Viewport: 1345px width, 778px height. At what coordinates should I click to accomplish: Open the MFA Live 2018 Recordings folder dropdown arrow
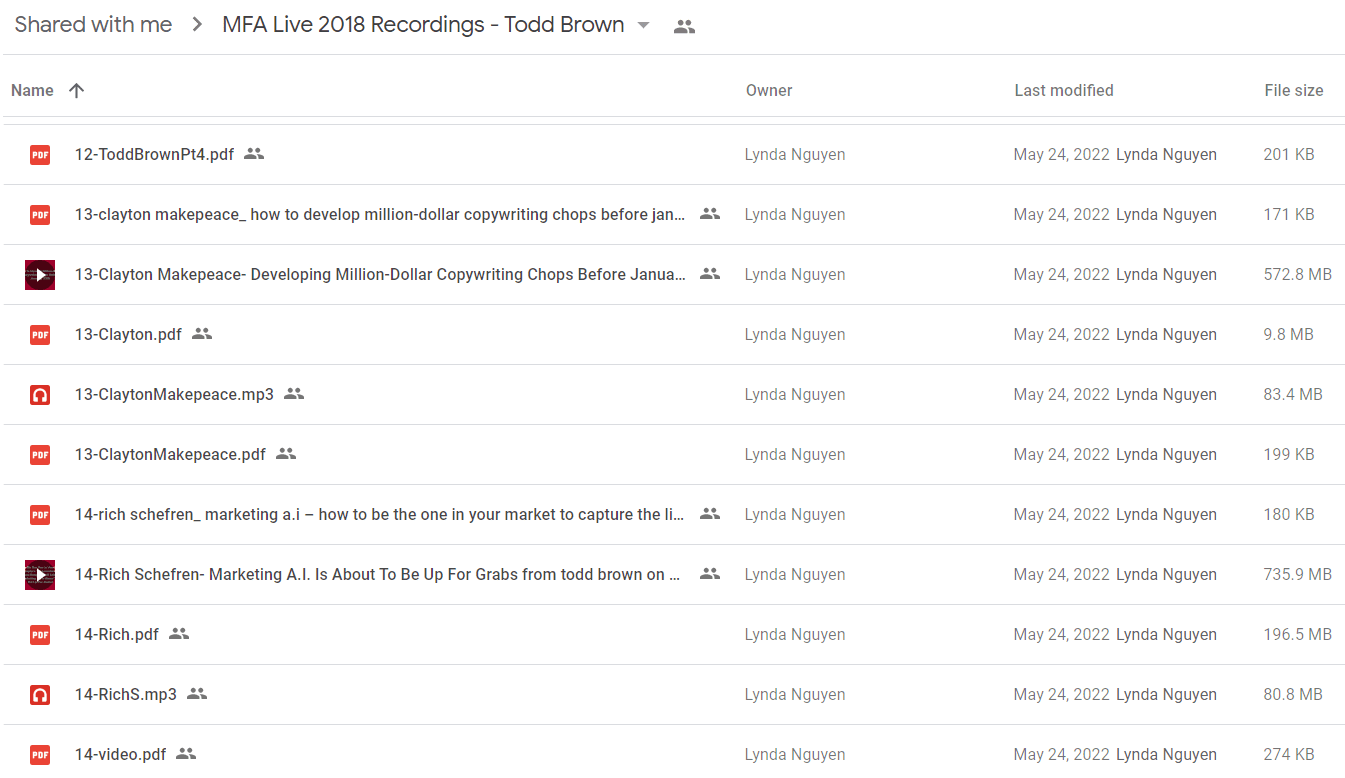(x=643, y=25)
